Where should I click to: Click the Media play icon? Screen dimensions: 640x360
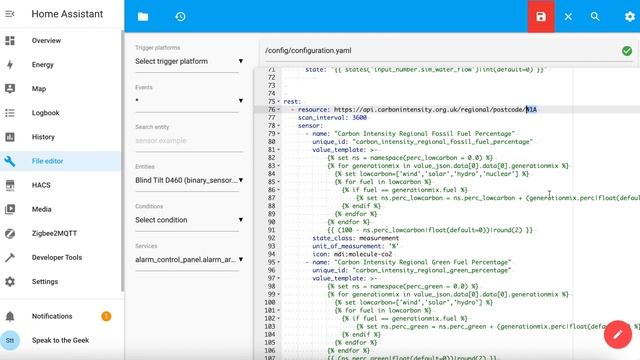pos(10,209)
